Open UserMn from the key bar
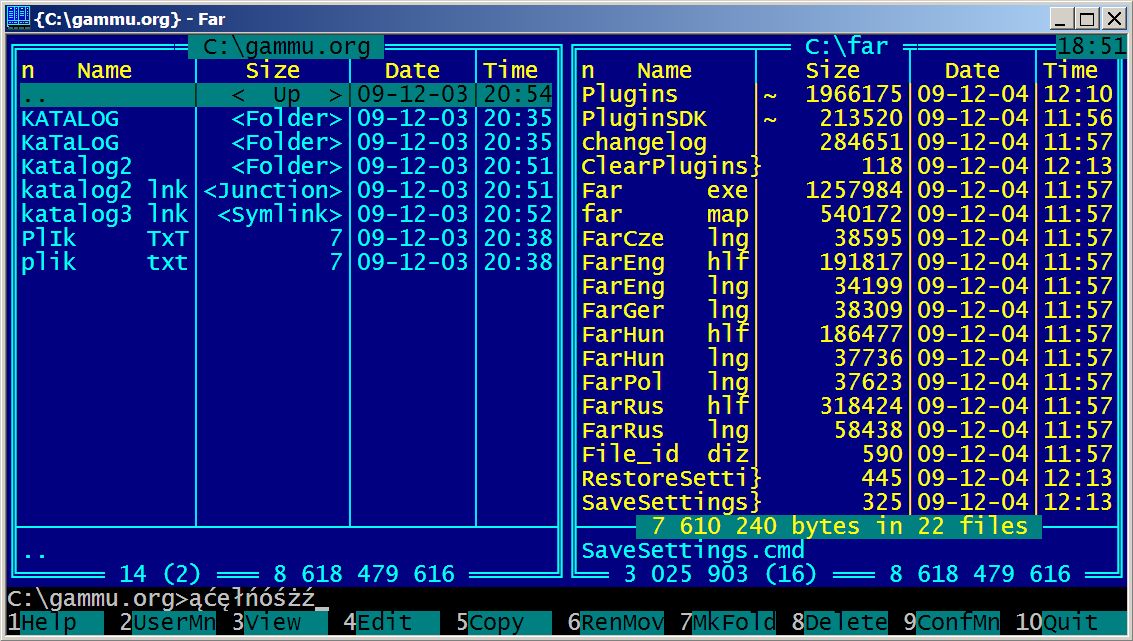The width and height of the screenshot is (1133, 641). coord(168,622)
